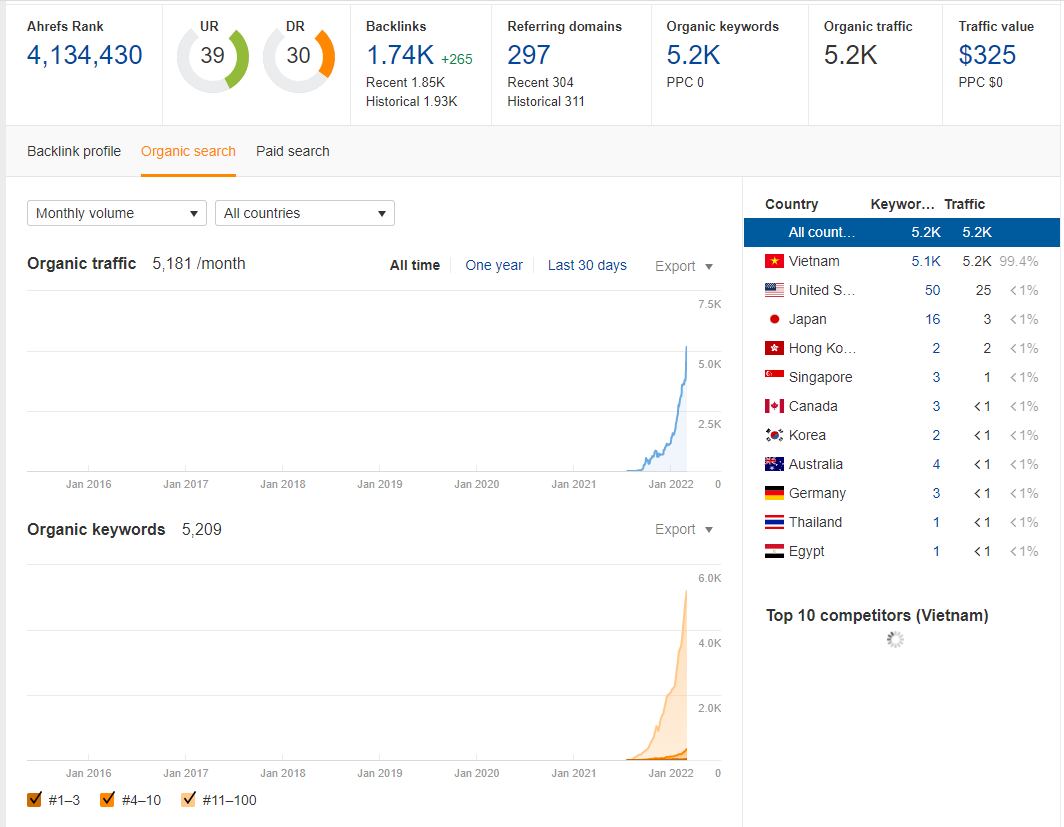Click the Hong Kong flag icon
Screen dimensions: 1064x827
coord(773,348)
